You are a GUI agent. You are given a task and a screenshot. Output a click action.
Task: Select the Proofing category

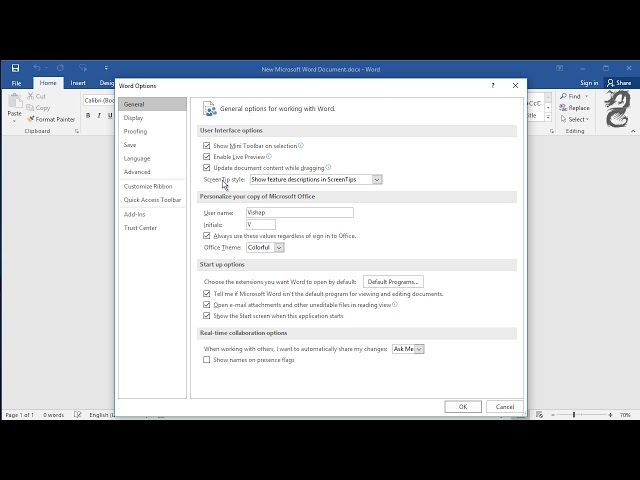pyautogui.click(x=152, y=131)
